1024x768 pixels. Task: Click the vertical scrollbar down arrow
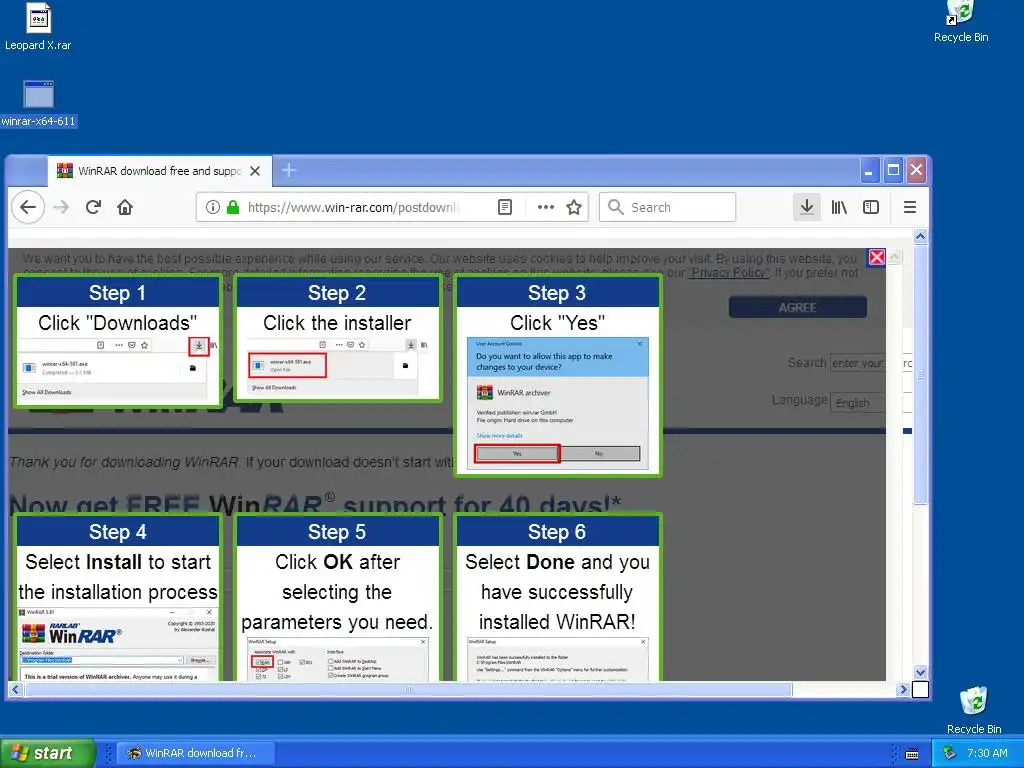tap(920, 672)
